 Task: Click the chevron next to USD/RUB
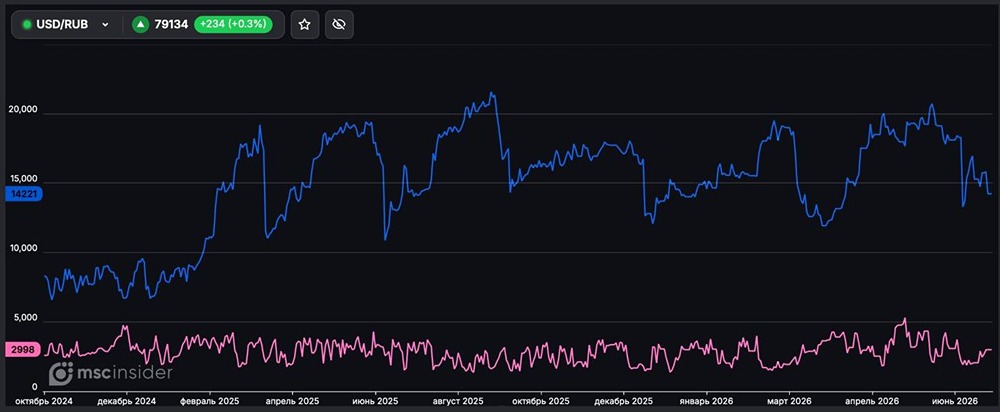(x=106, y=25)
